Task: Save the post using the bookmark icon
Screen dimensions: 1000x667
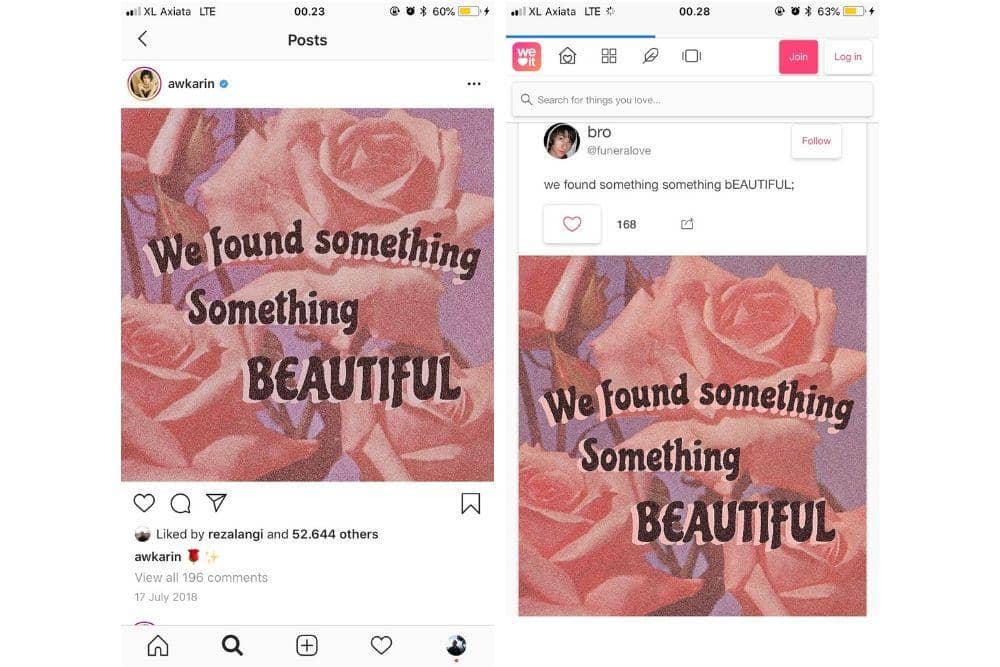Action: click(470, 503)
